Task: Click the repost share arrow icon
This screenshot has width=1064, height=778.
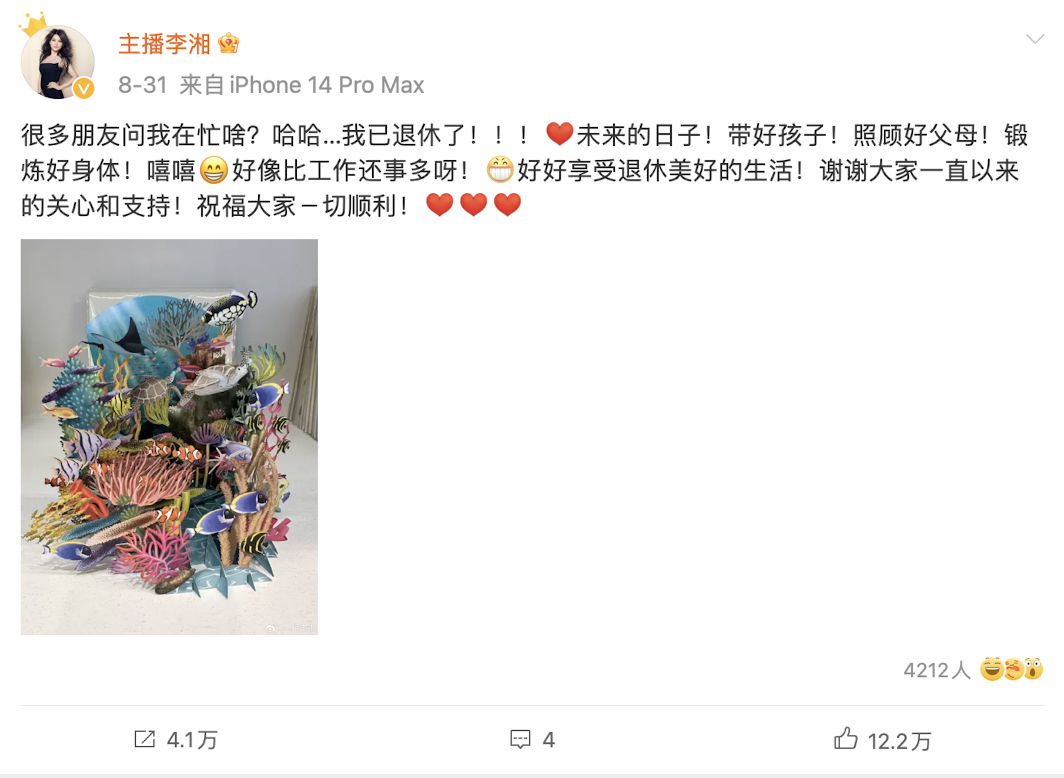Action: point(145,739)
